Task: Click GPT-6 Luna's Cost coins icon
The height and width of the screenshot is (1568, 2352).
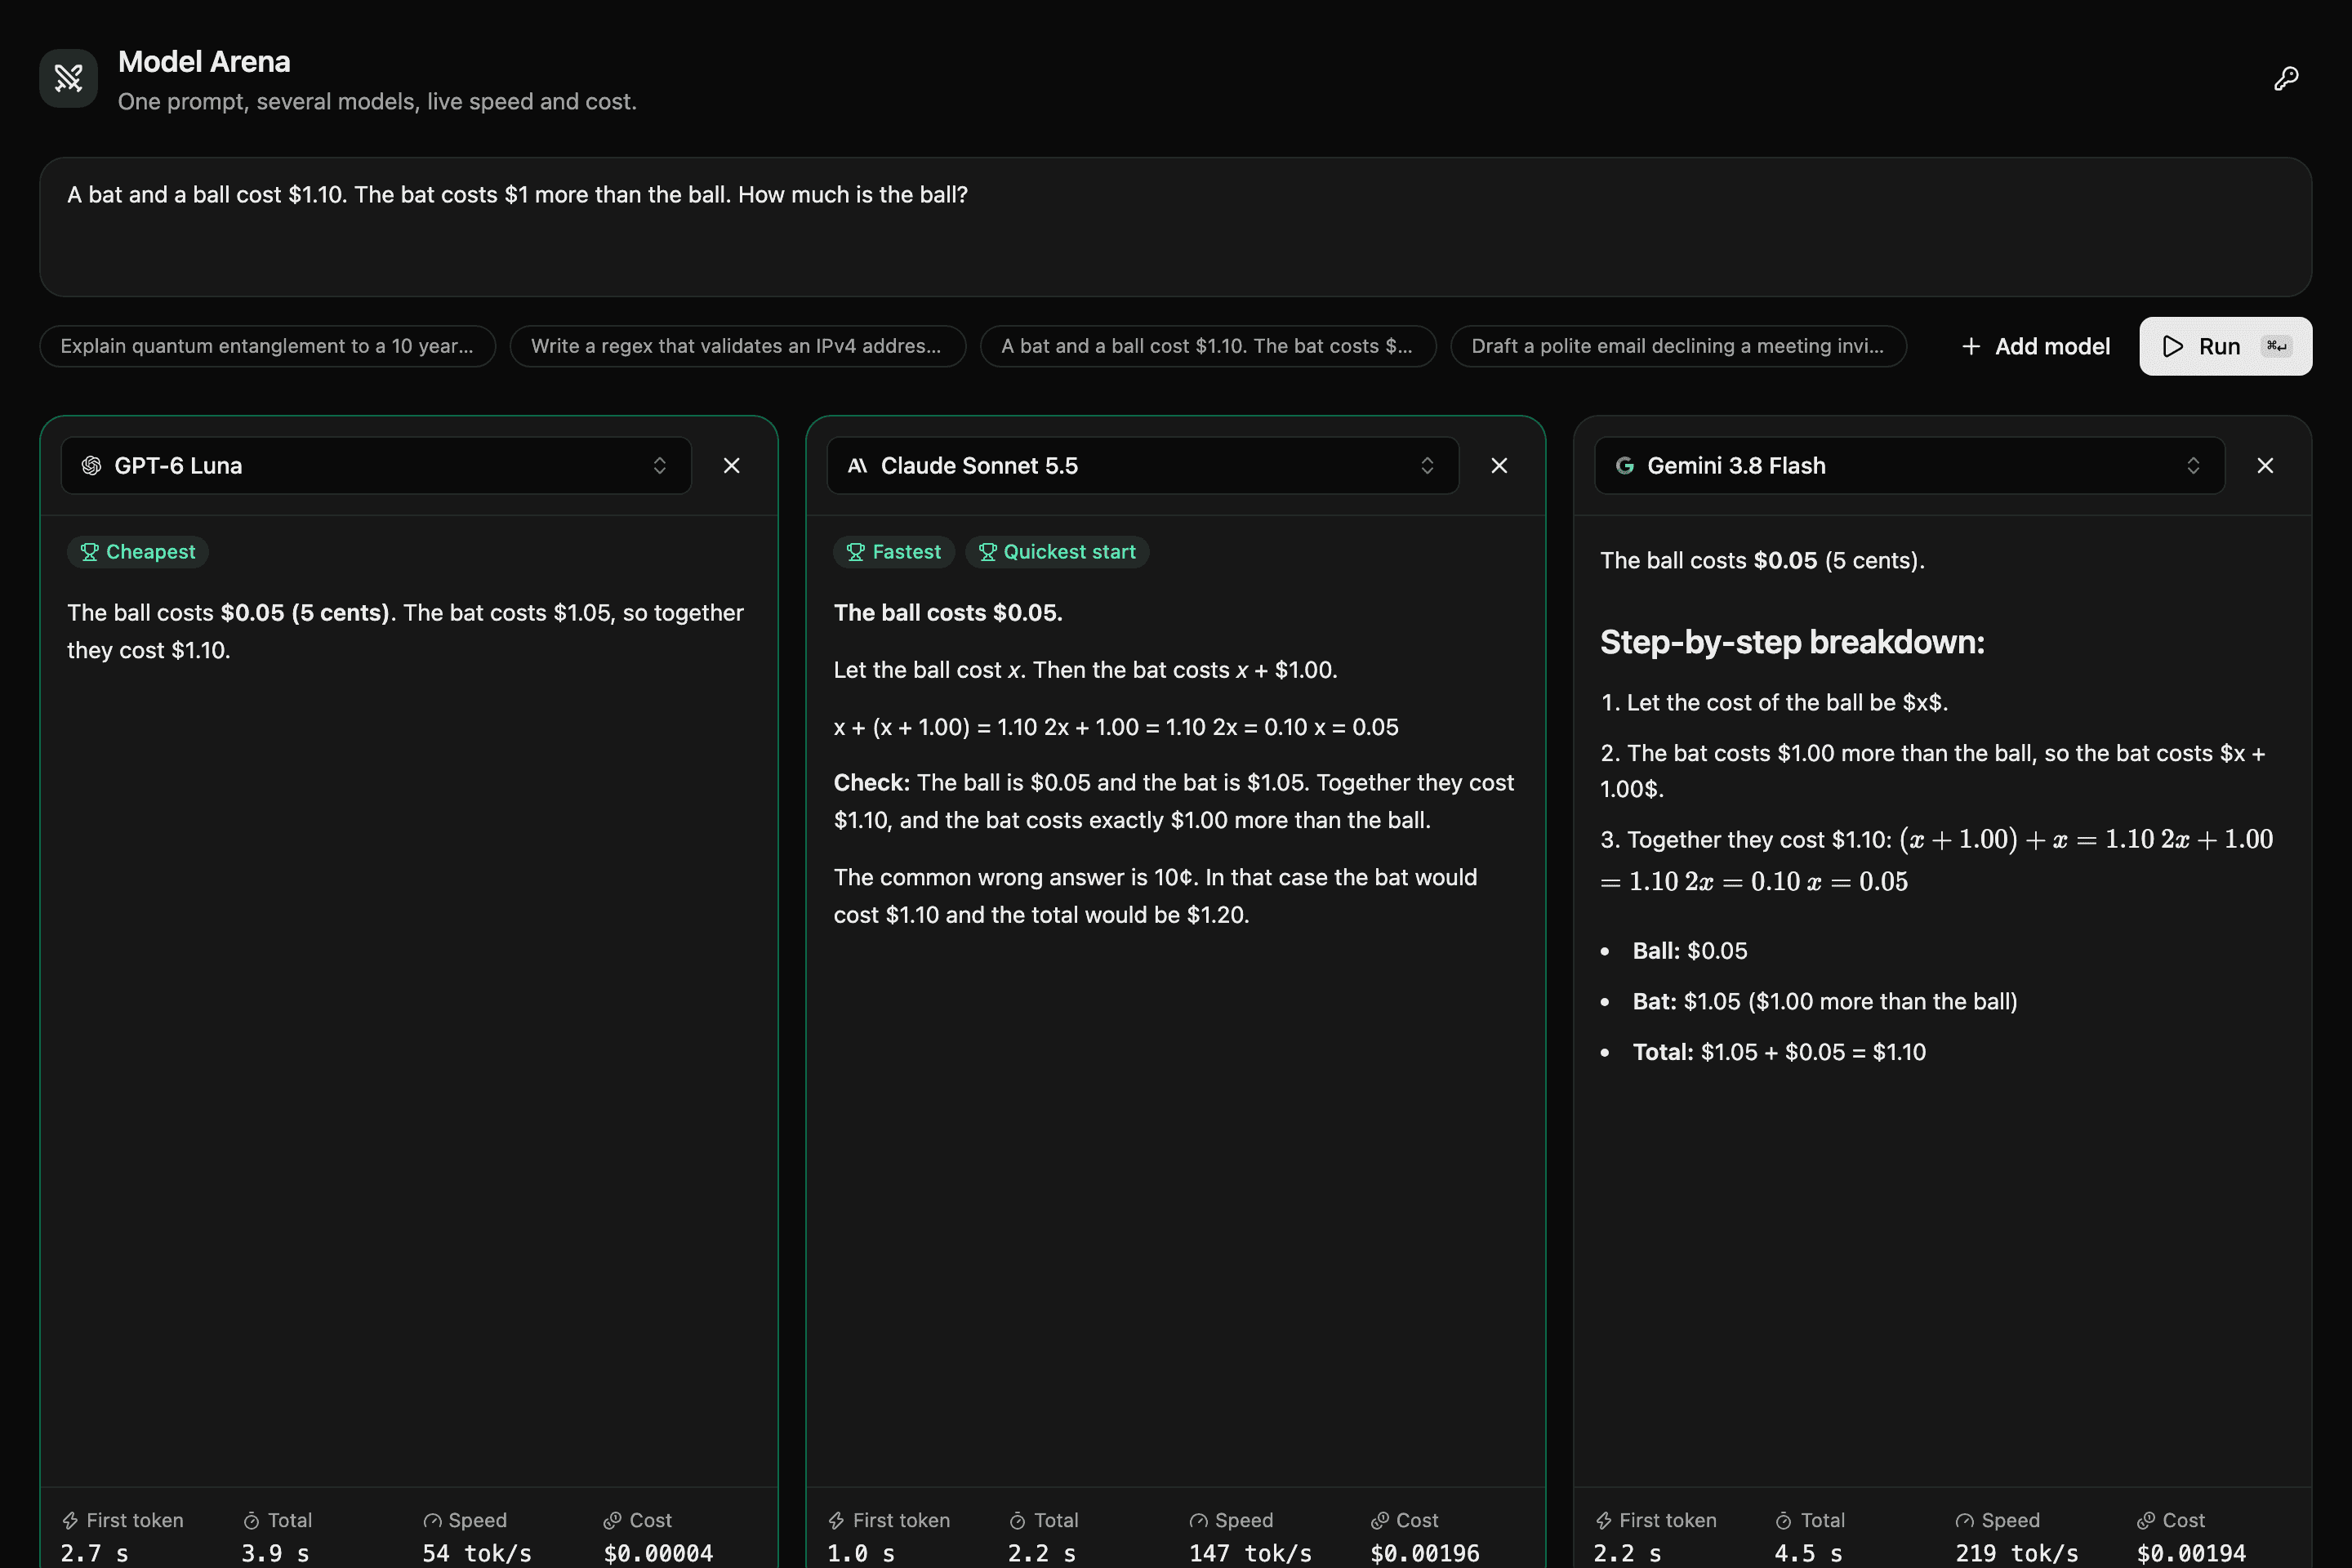Action: pyautogui.click(x=613, y=1520)
